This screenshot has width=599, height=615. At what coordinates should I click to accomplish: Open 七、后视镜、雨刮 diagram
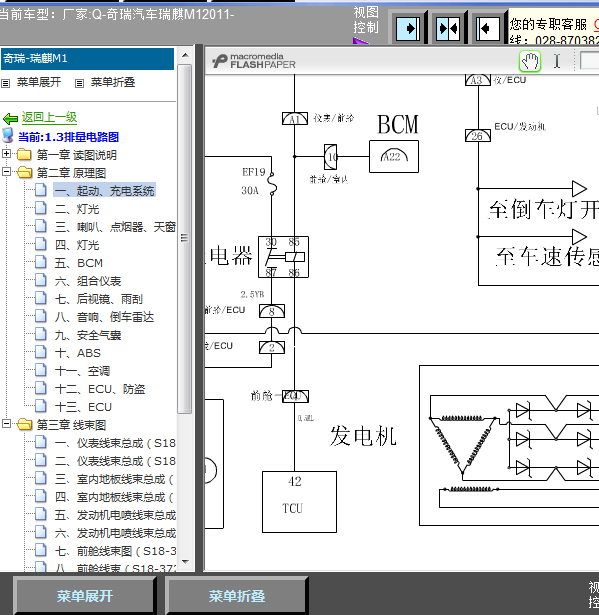coord(98,299)
